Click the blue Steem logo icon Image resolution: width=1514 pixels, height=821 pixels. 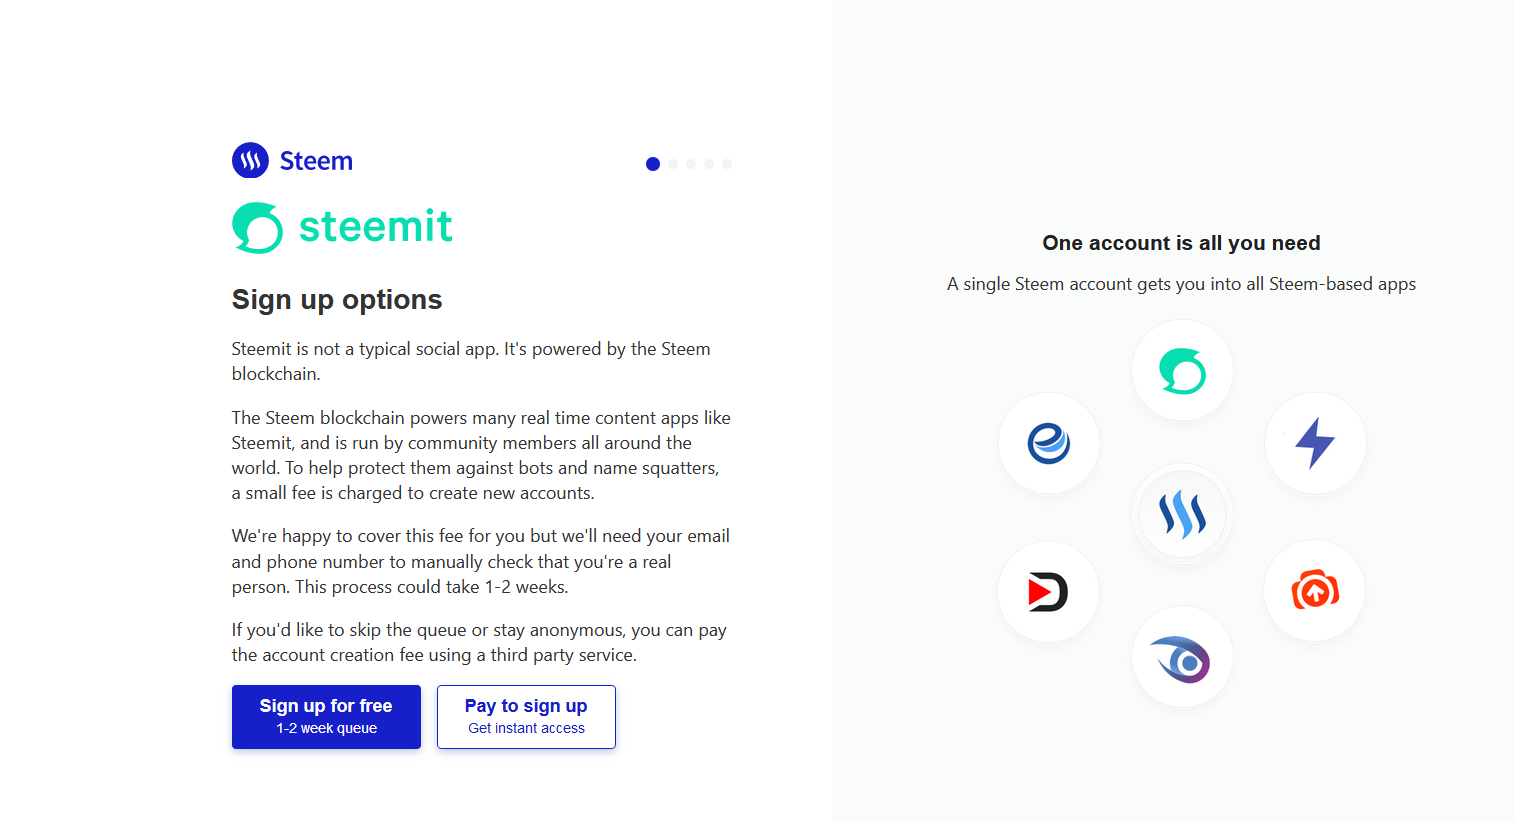(x=250, y=160)
